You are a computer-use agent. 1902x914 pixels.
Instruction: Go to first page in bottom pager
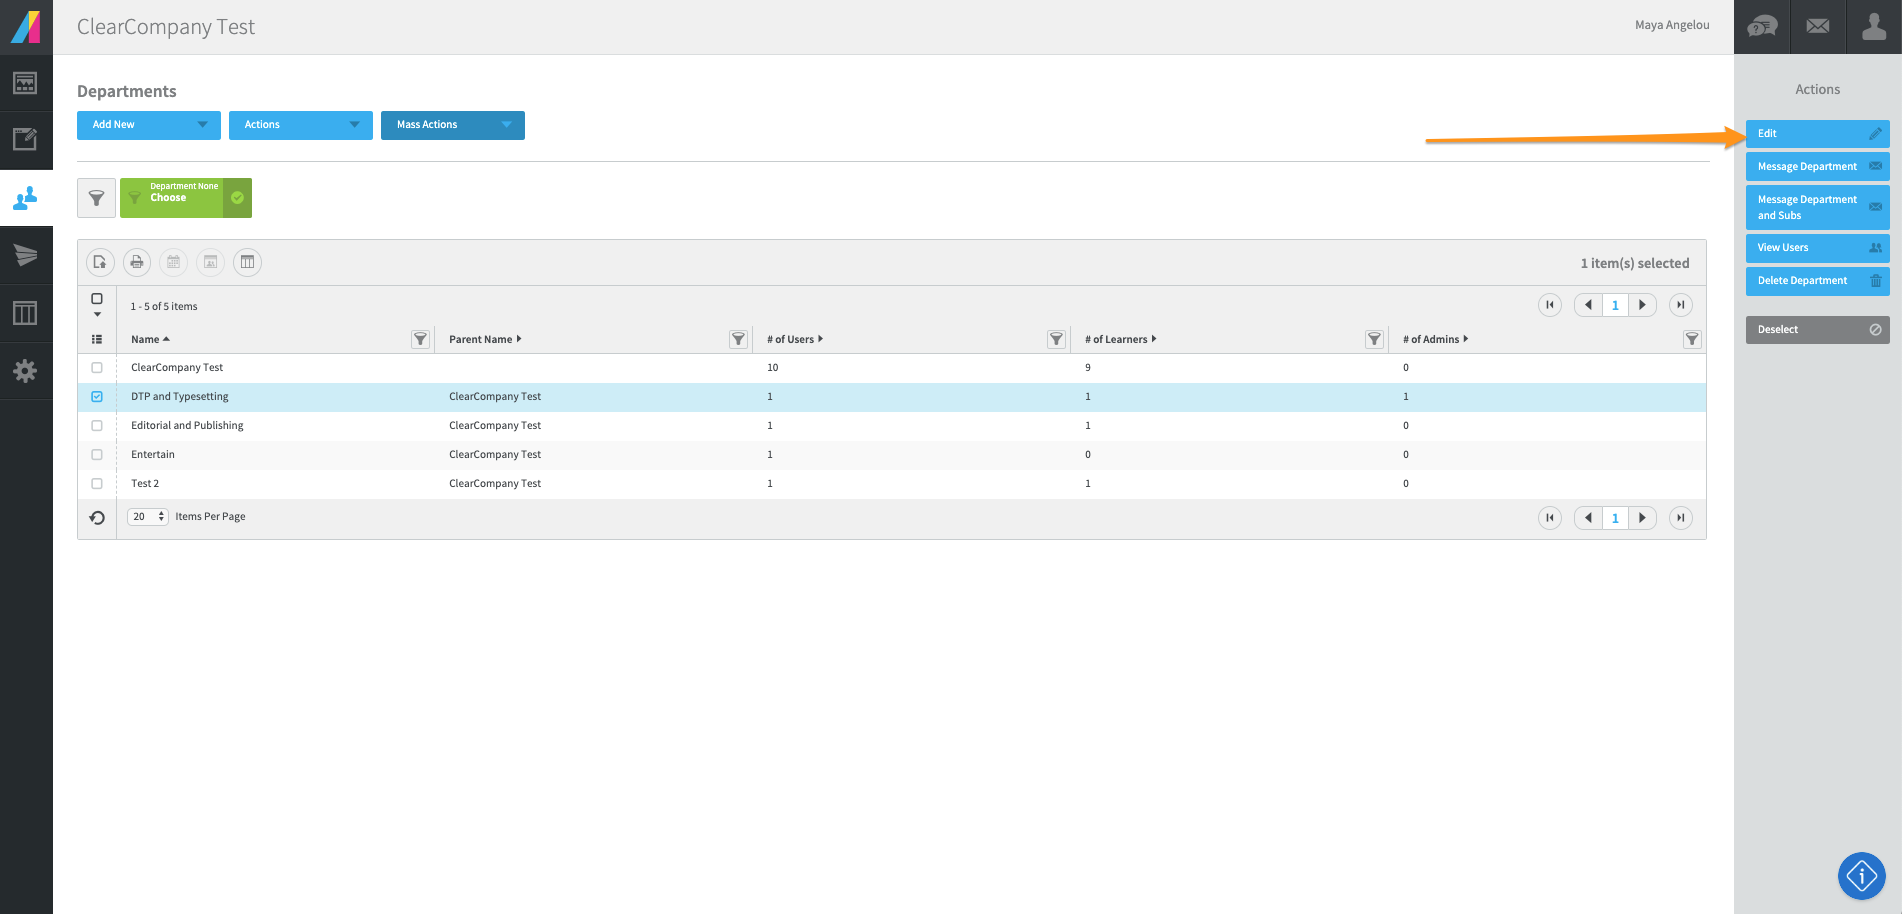pos(1550,518)
